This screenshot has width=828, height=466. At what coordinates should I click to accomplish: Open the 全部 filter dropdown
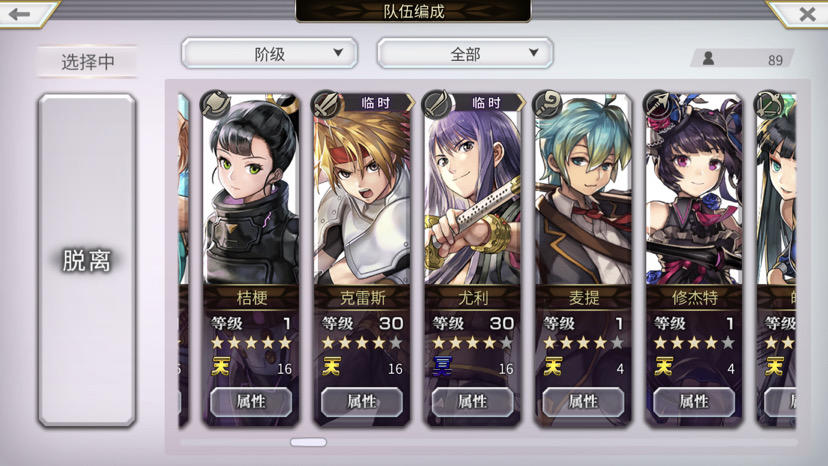(465, 53)
